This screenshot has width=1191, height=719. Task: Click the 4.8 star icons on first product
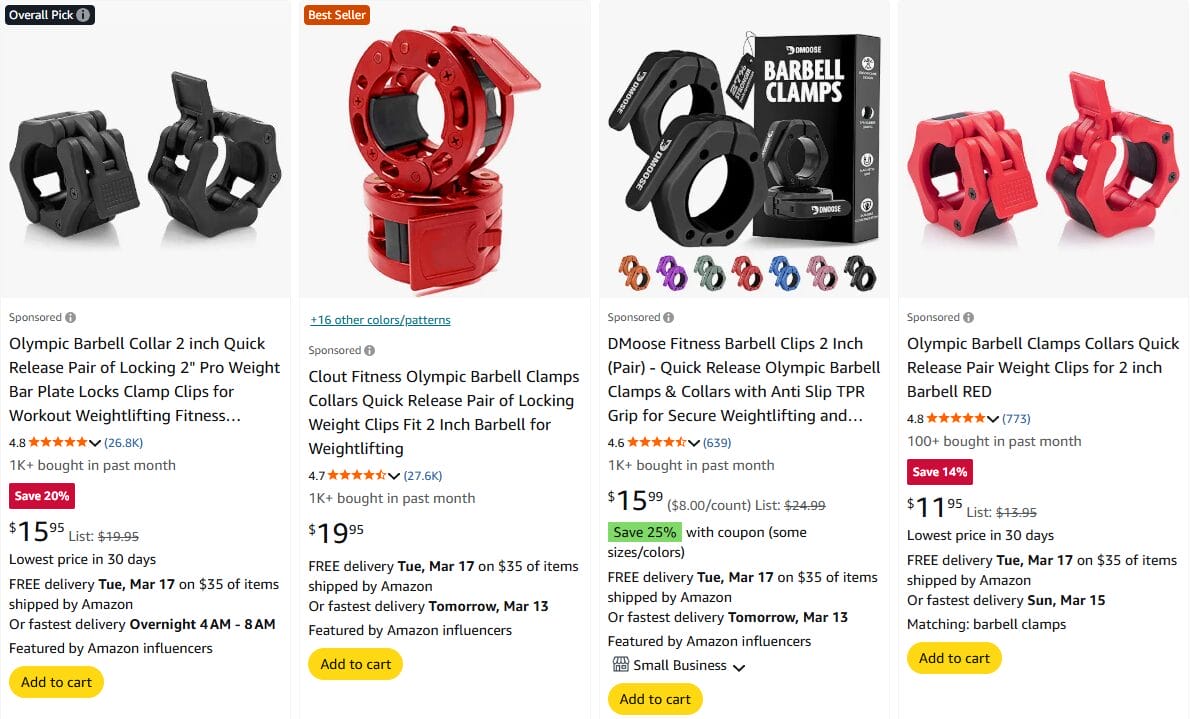[57, 441]
